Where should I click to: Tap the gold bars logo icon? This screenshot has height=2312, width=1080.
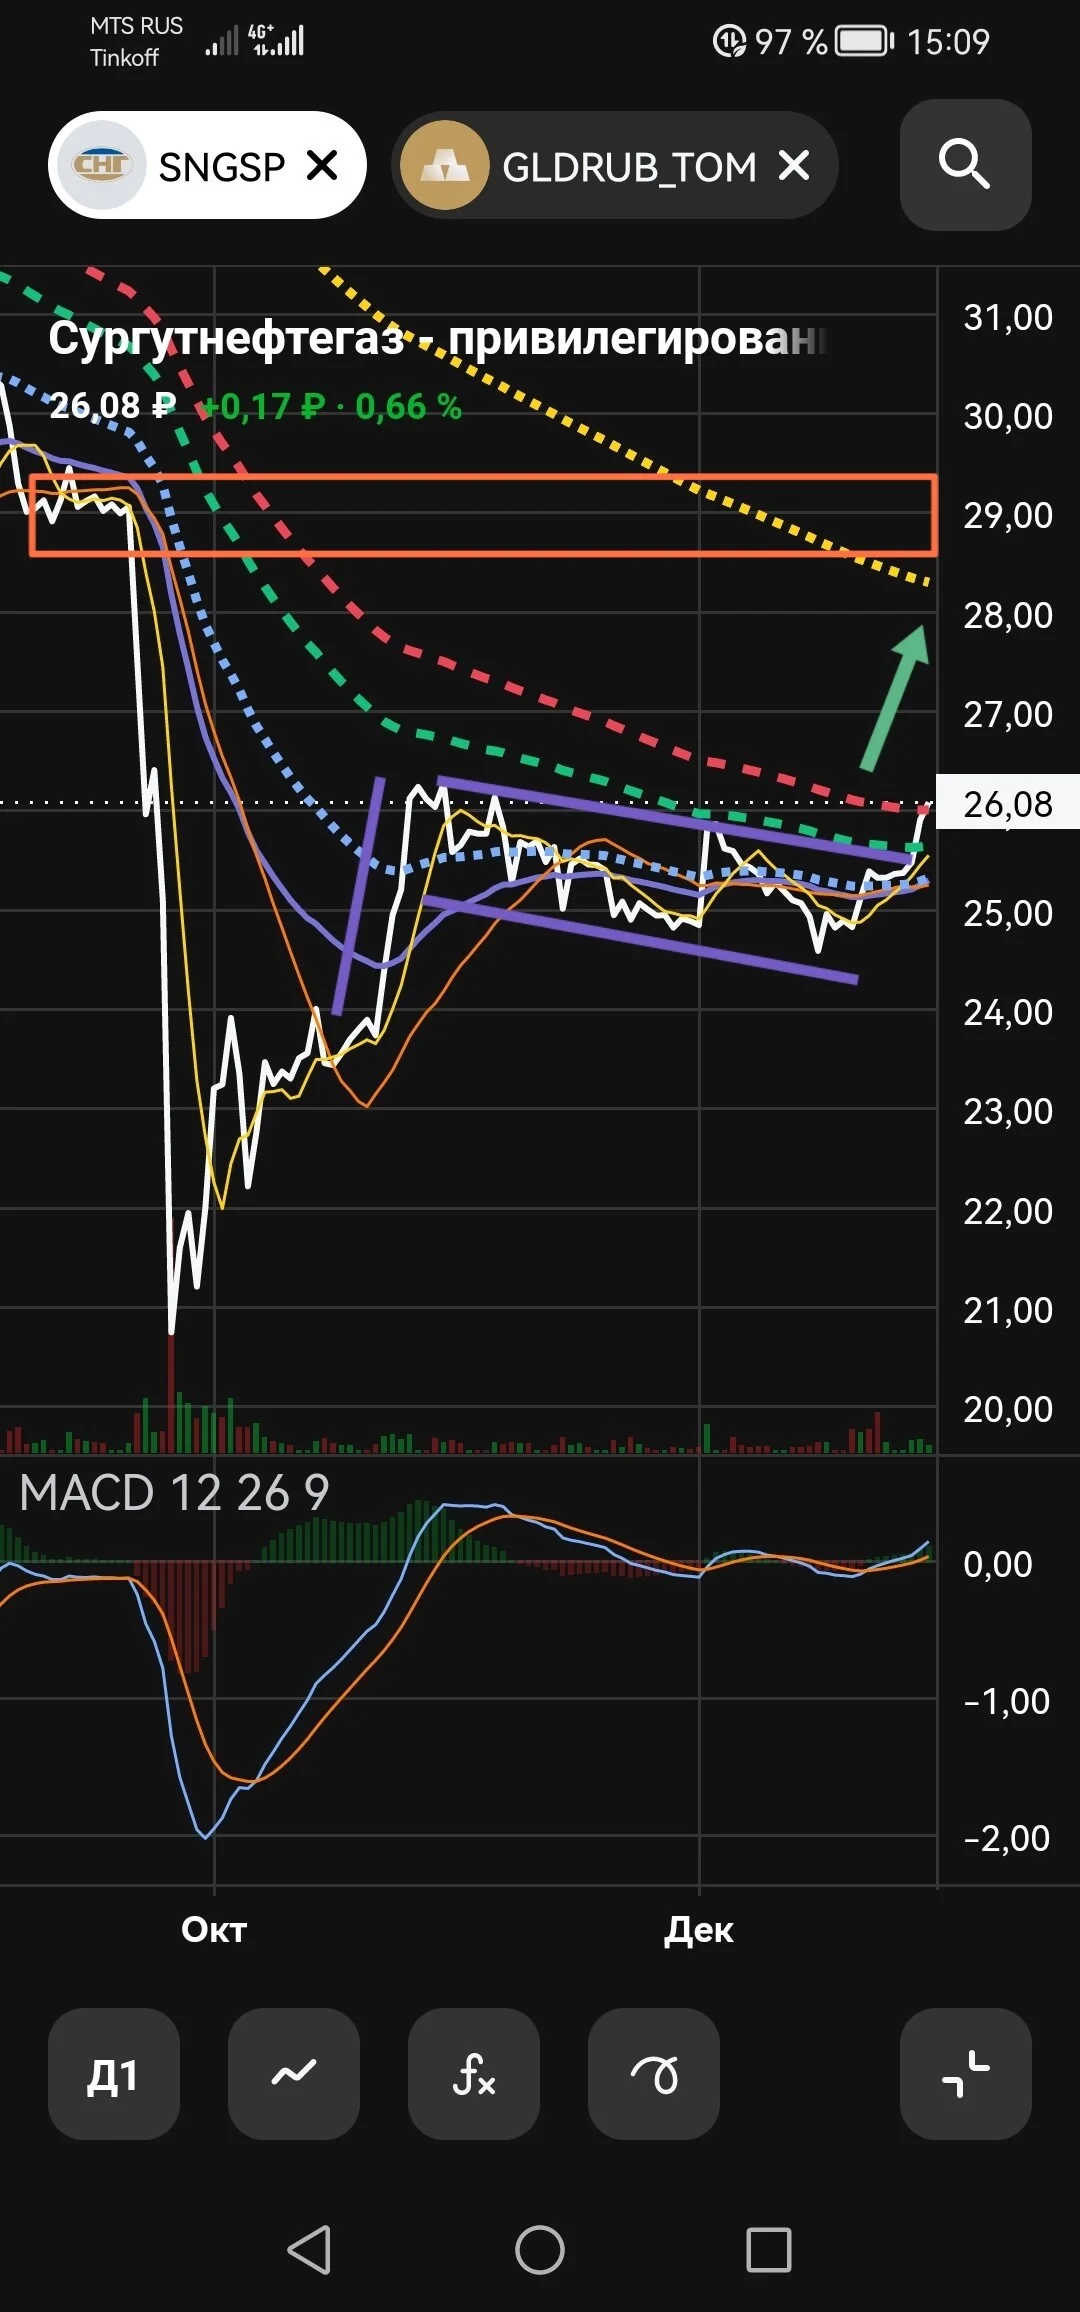(x=445, y=165)
